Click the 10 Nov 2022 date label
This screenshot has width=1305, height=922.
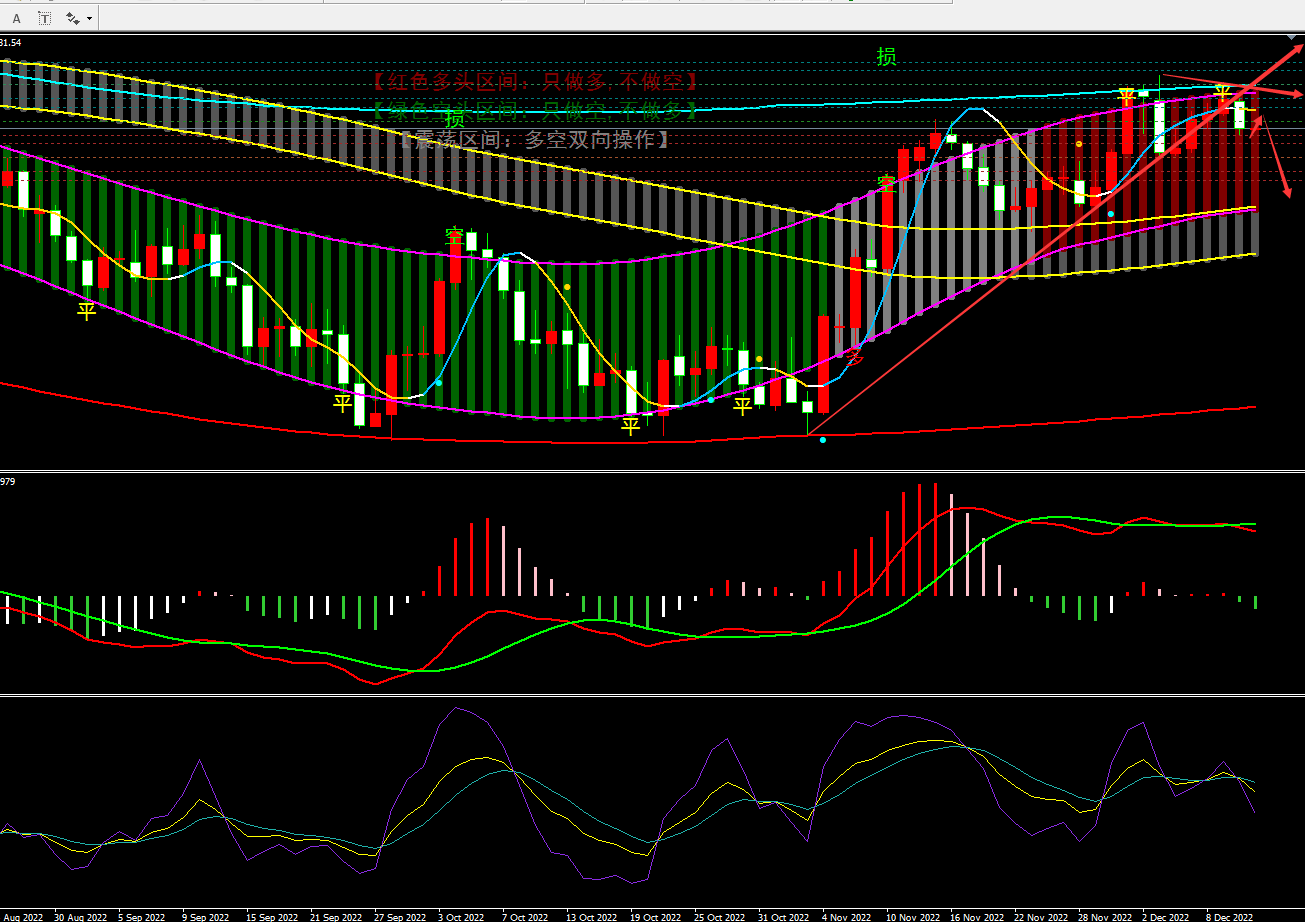tap(911, 917)
